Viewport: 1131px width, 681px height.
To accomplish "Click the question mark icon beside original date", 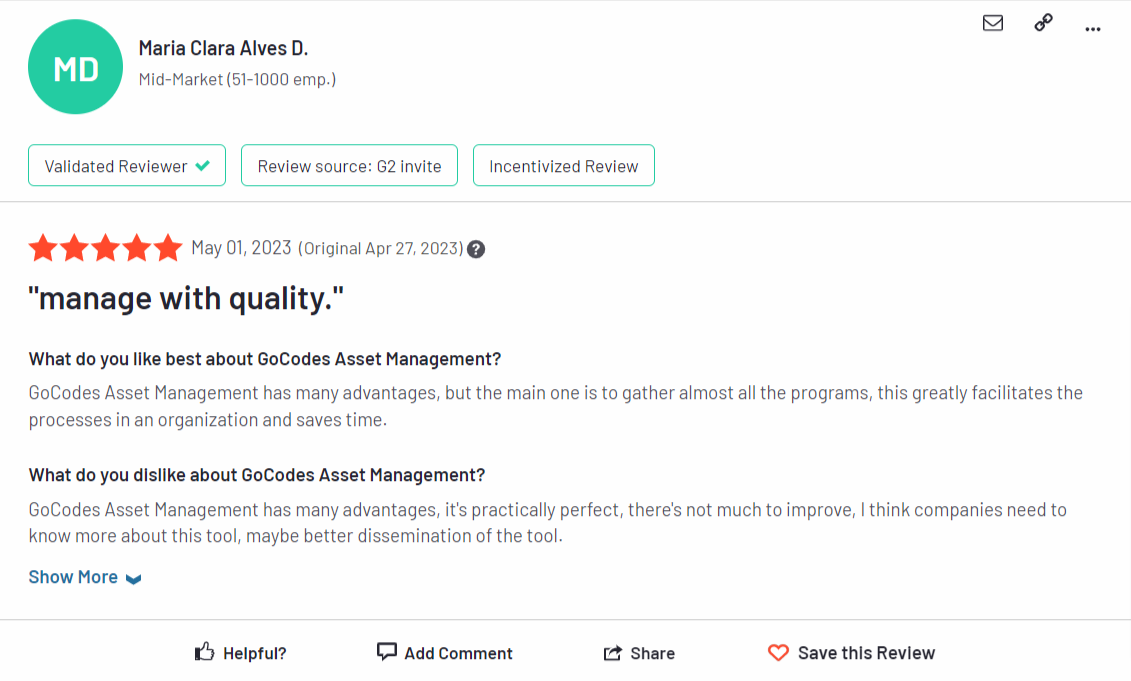I will (476, 249).
